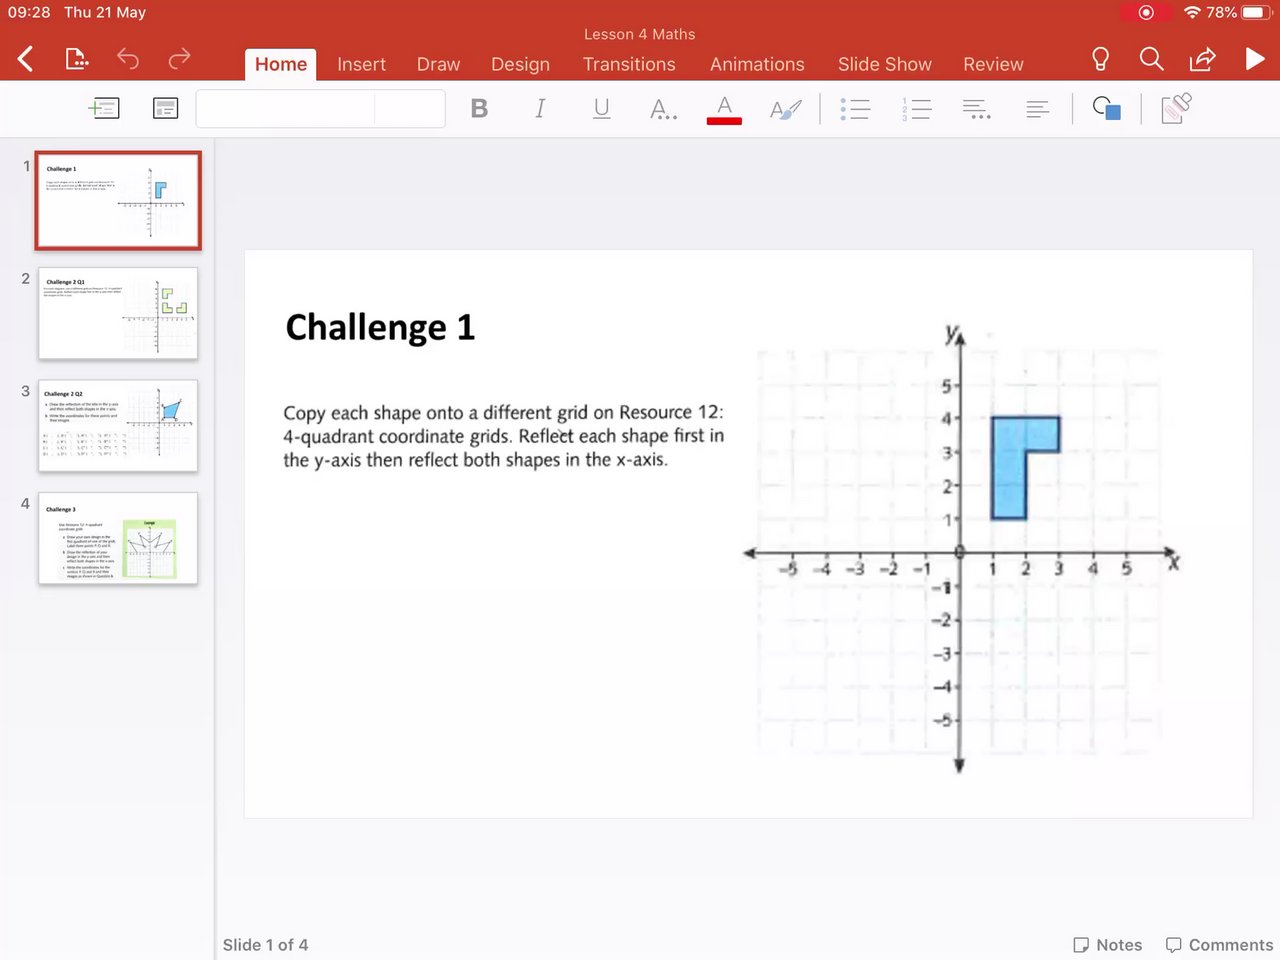This screenshot has width=1280, height=960.
Task: Toggle italic formatting
Action: coord(540,108)
